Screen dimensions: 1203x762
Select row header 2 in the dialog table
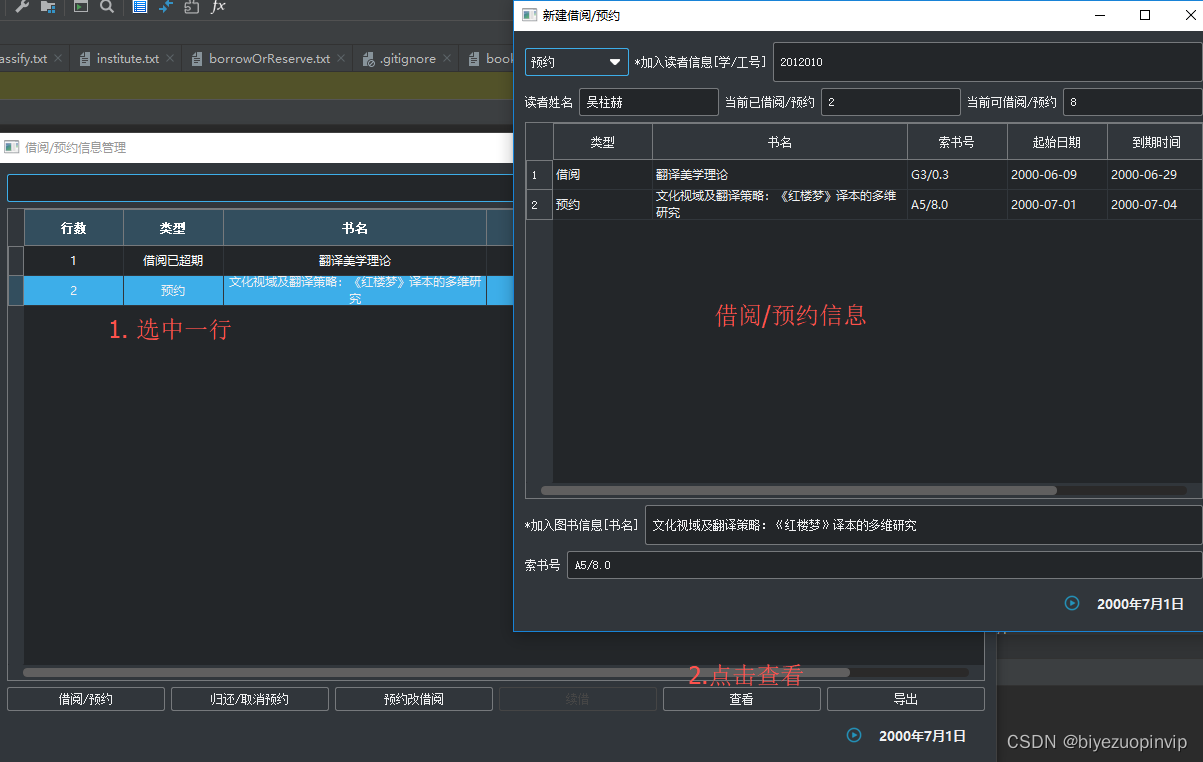click(539, 205)
